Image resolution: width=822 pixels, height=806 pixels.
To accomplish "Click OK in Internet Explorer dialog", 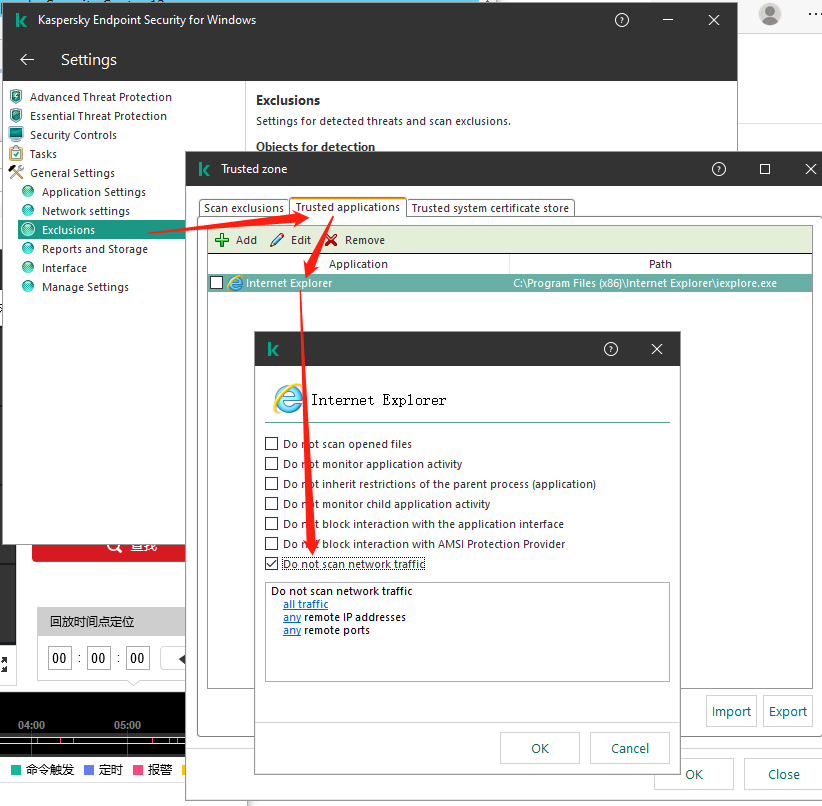I will click(x=540, y=748).
